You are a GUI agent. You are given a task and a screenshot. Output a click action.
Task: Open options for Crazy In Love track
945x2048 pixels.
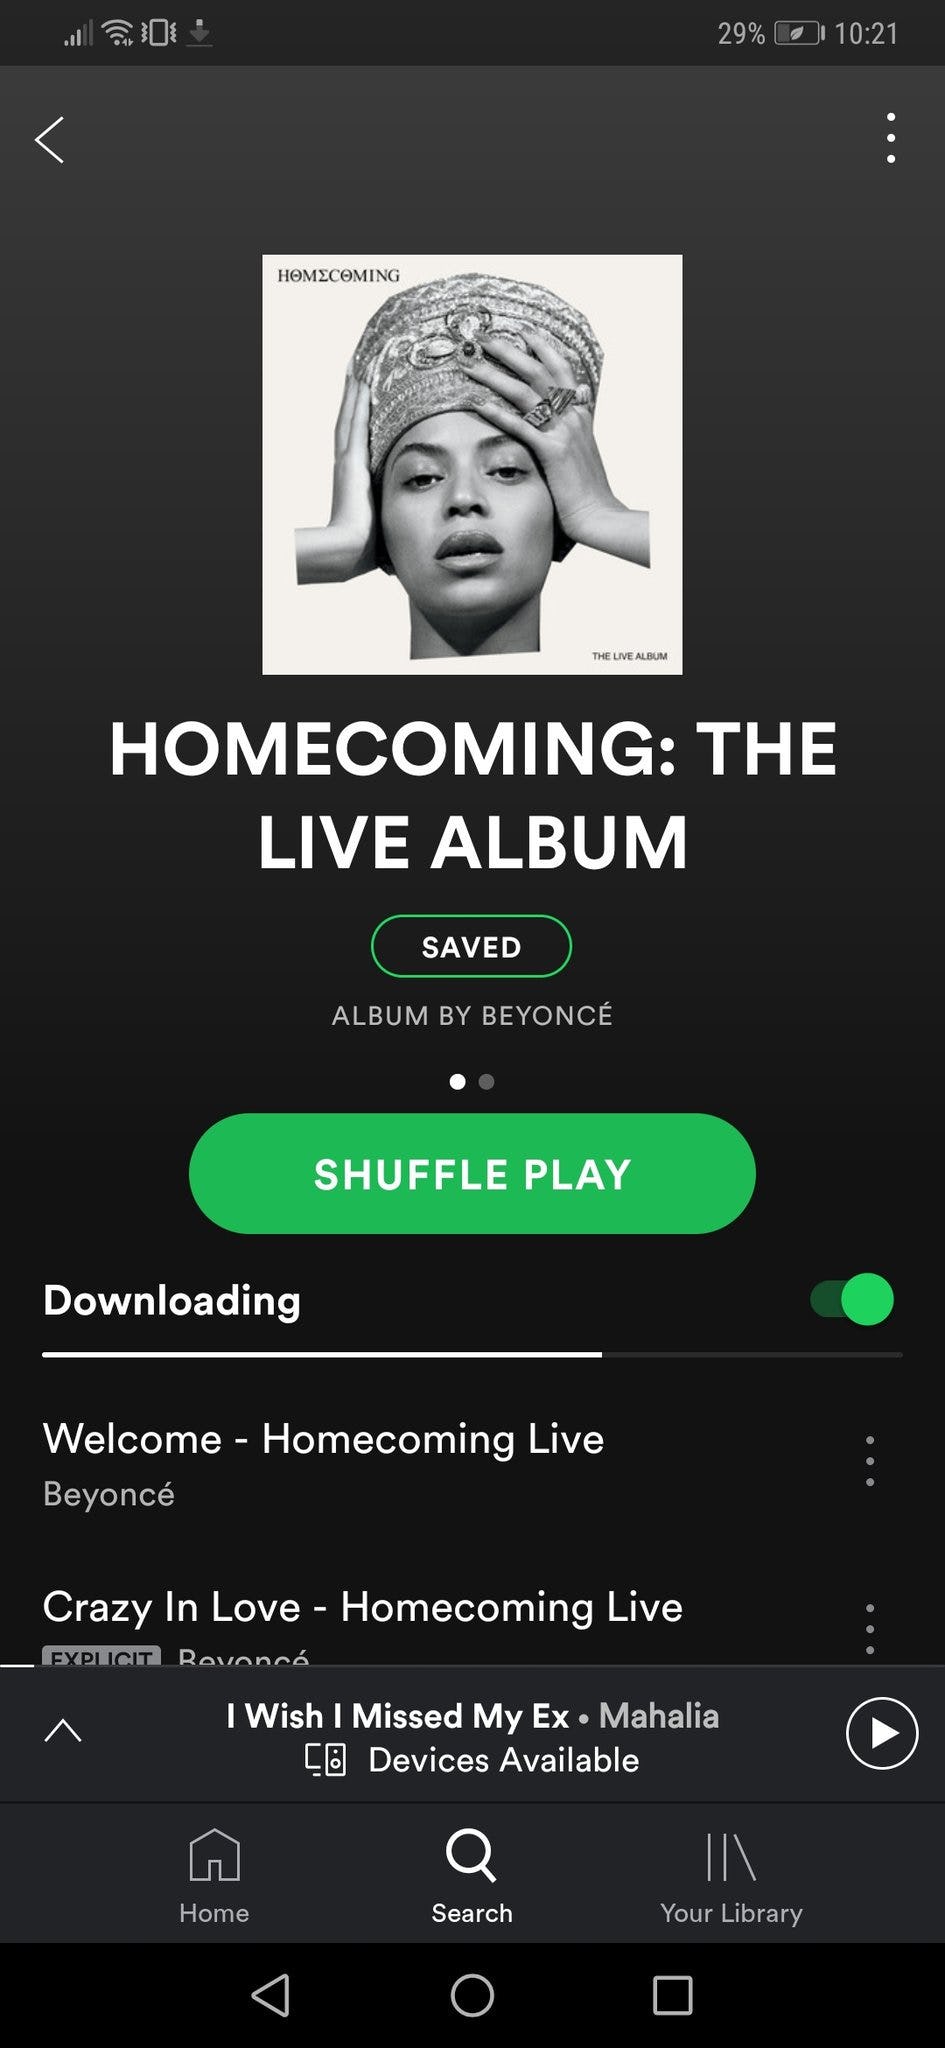click(870, 1628)
